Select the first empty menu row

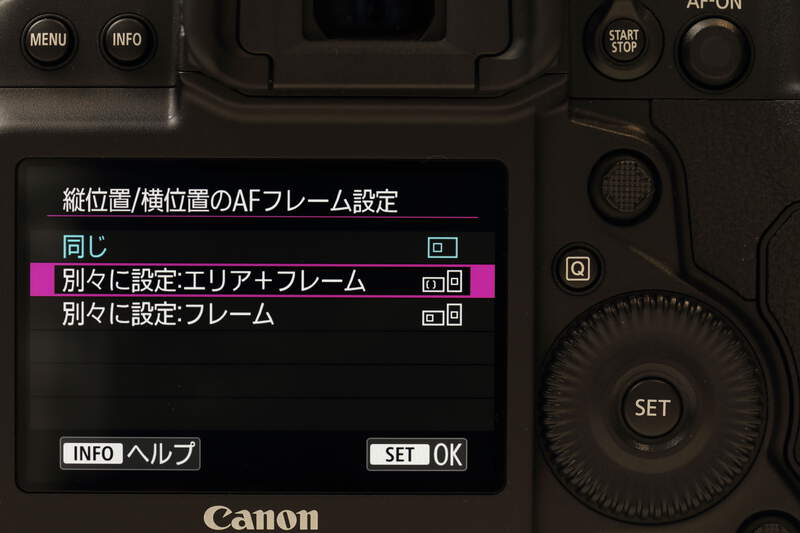262,348
